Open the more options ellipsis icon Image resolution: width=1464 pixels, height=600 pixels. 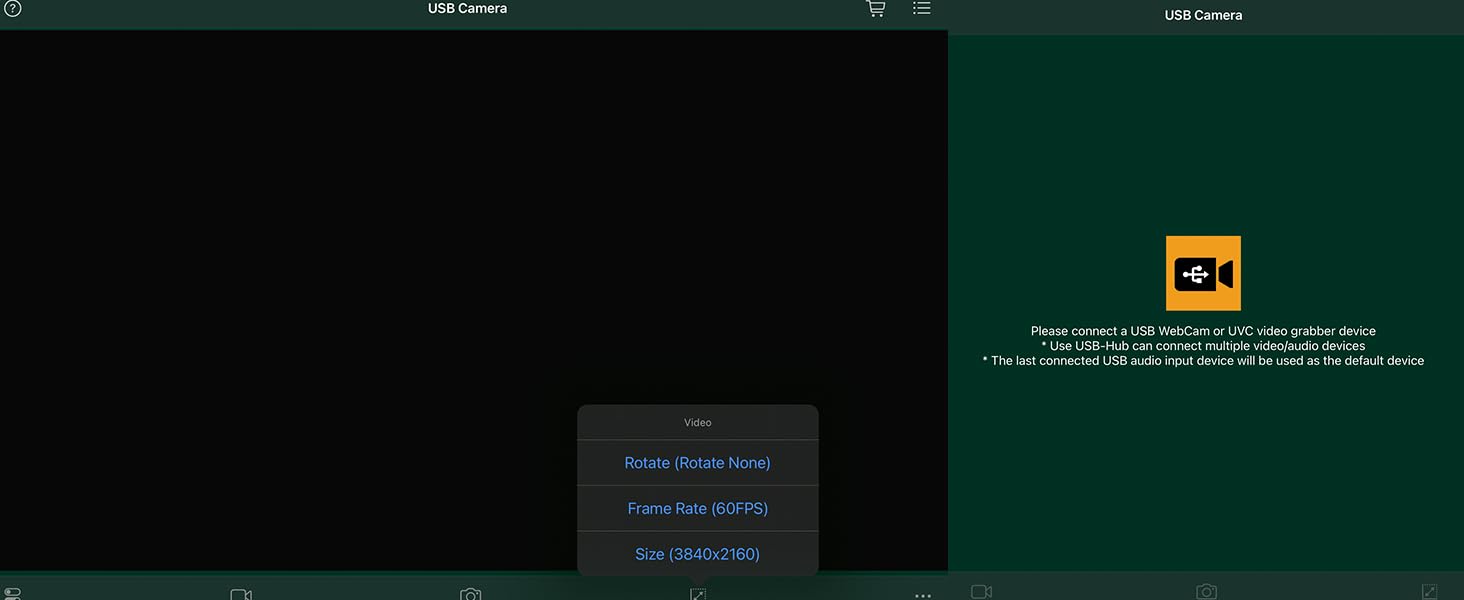tap(923, 595)
